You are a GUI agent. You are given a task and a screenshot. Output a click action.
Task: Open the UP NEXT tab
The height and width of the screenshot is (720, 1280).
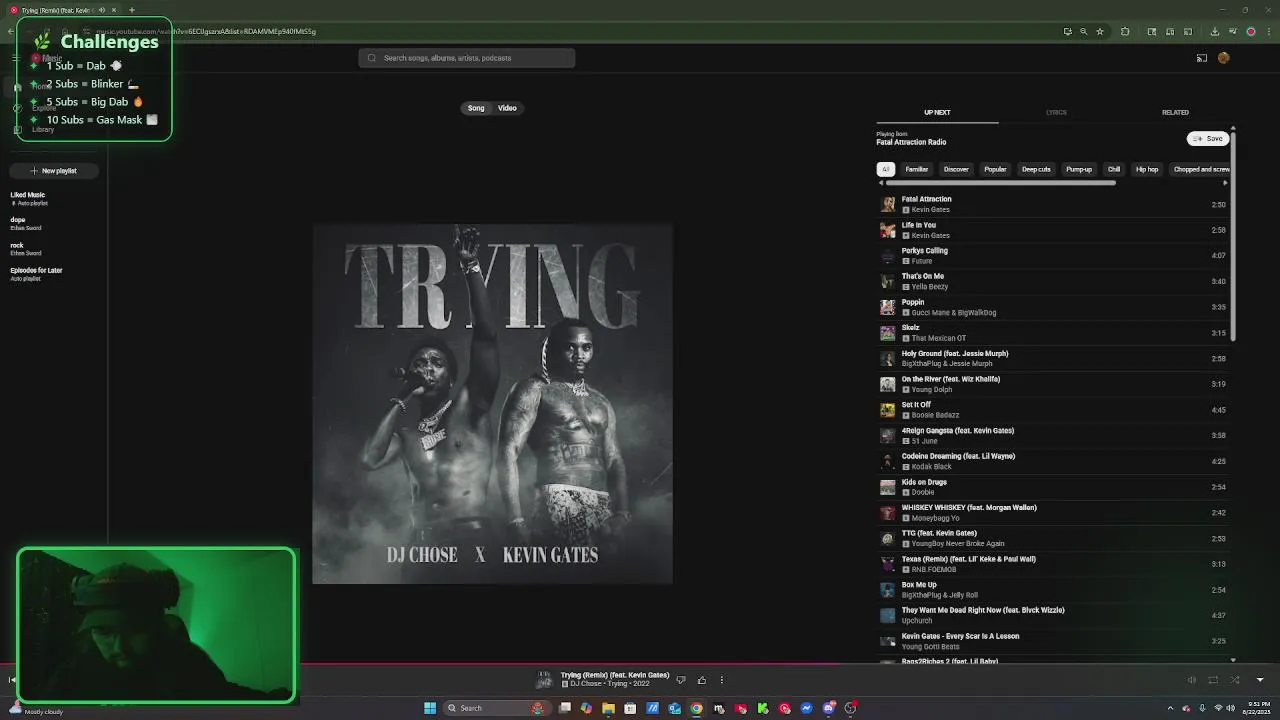pyautogui.click(x=937, y=112)
